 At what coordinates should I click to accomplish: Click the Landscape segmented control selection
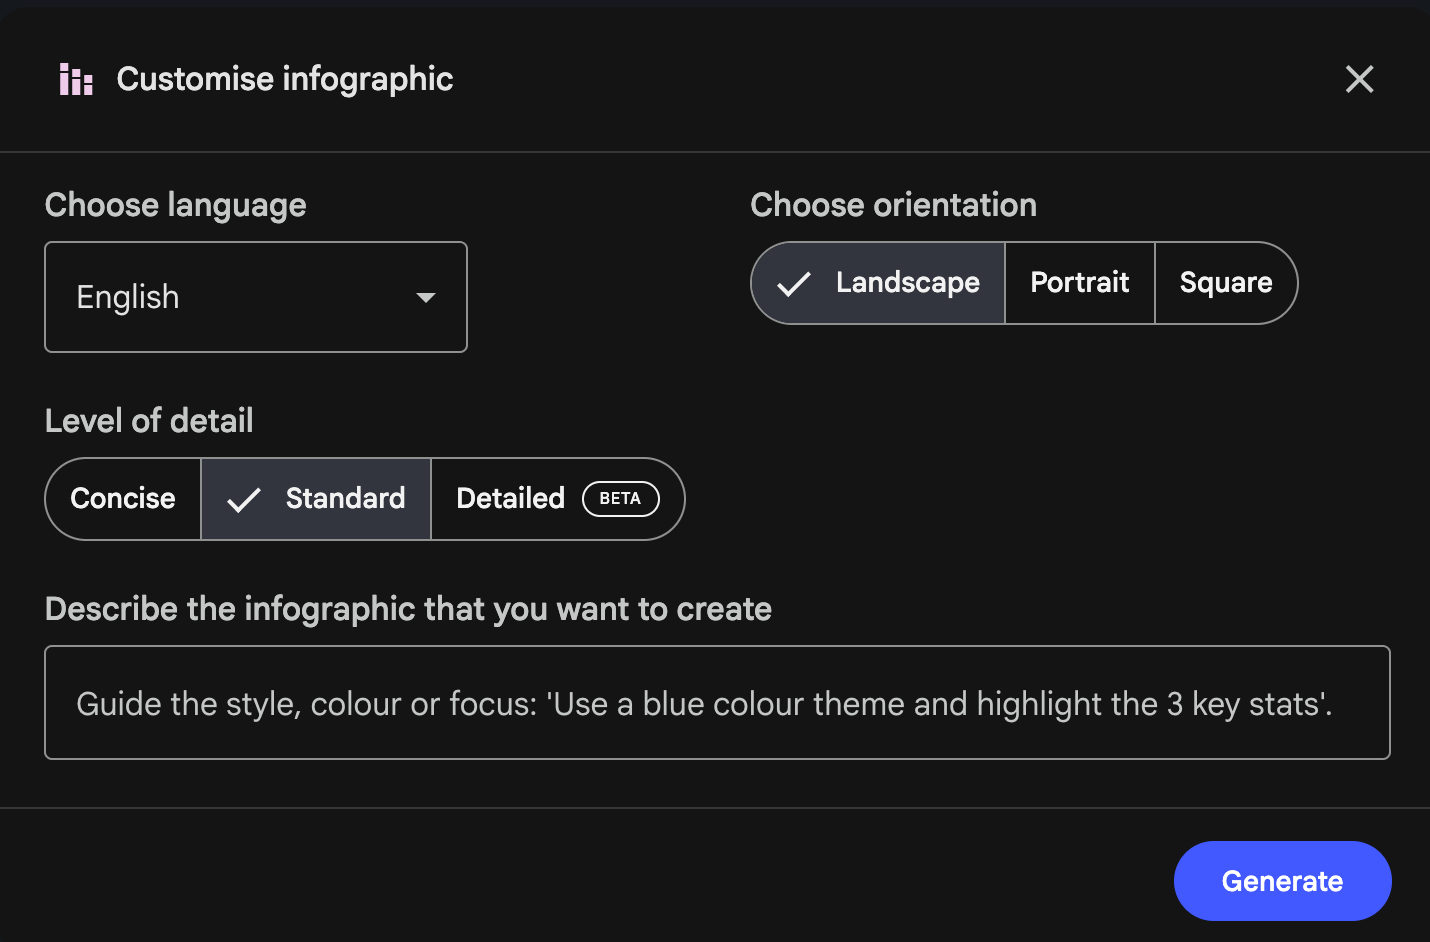pyautogui.click(x=877, y=283)
